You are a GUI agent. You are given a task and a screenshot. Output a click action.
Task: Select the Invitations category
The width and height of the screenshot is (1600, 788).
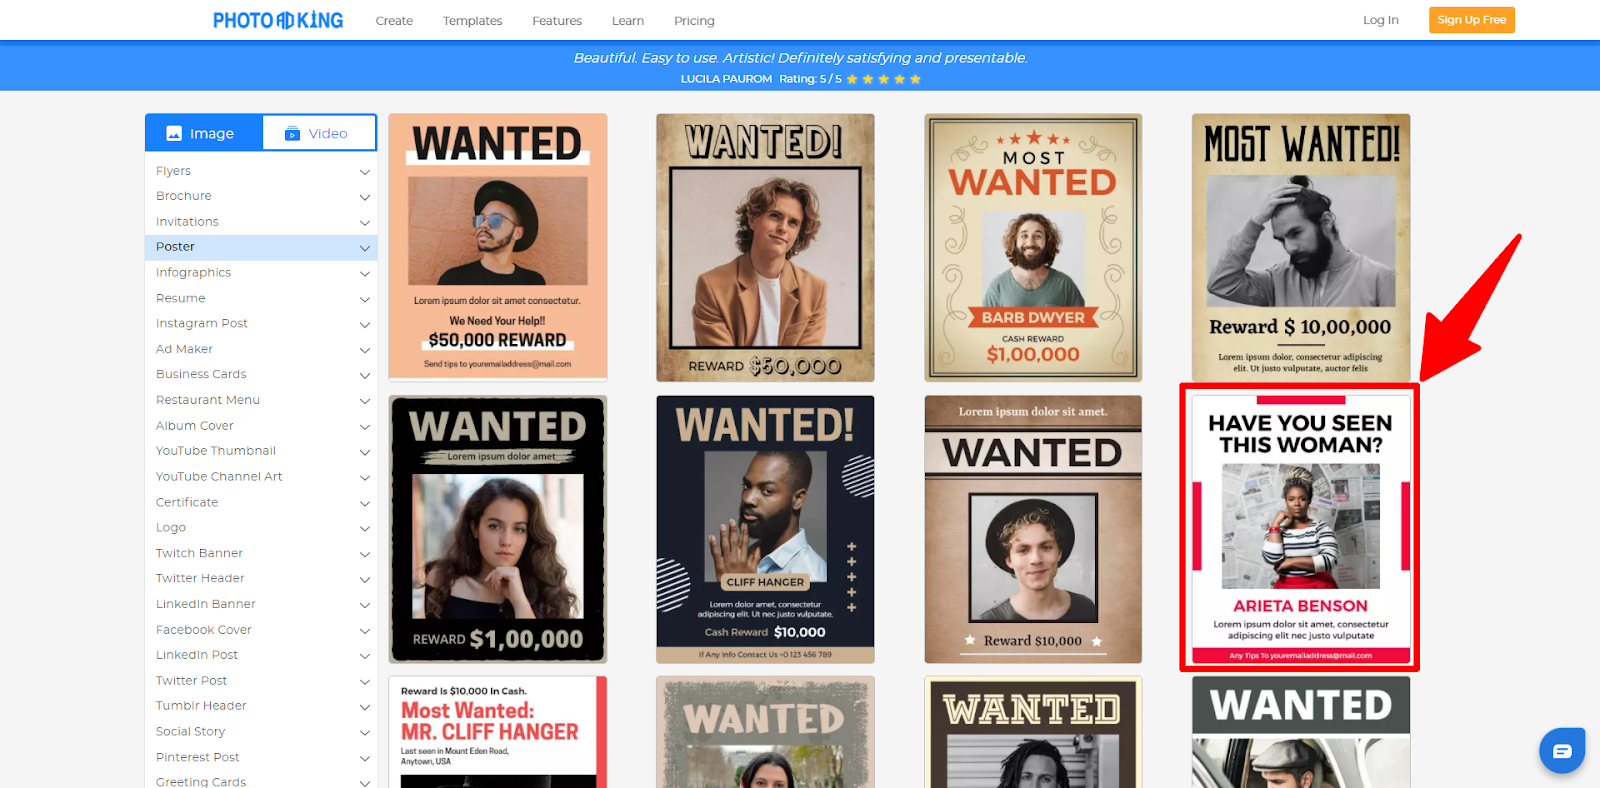point(187,222)
